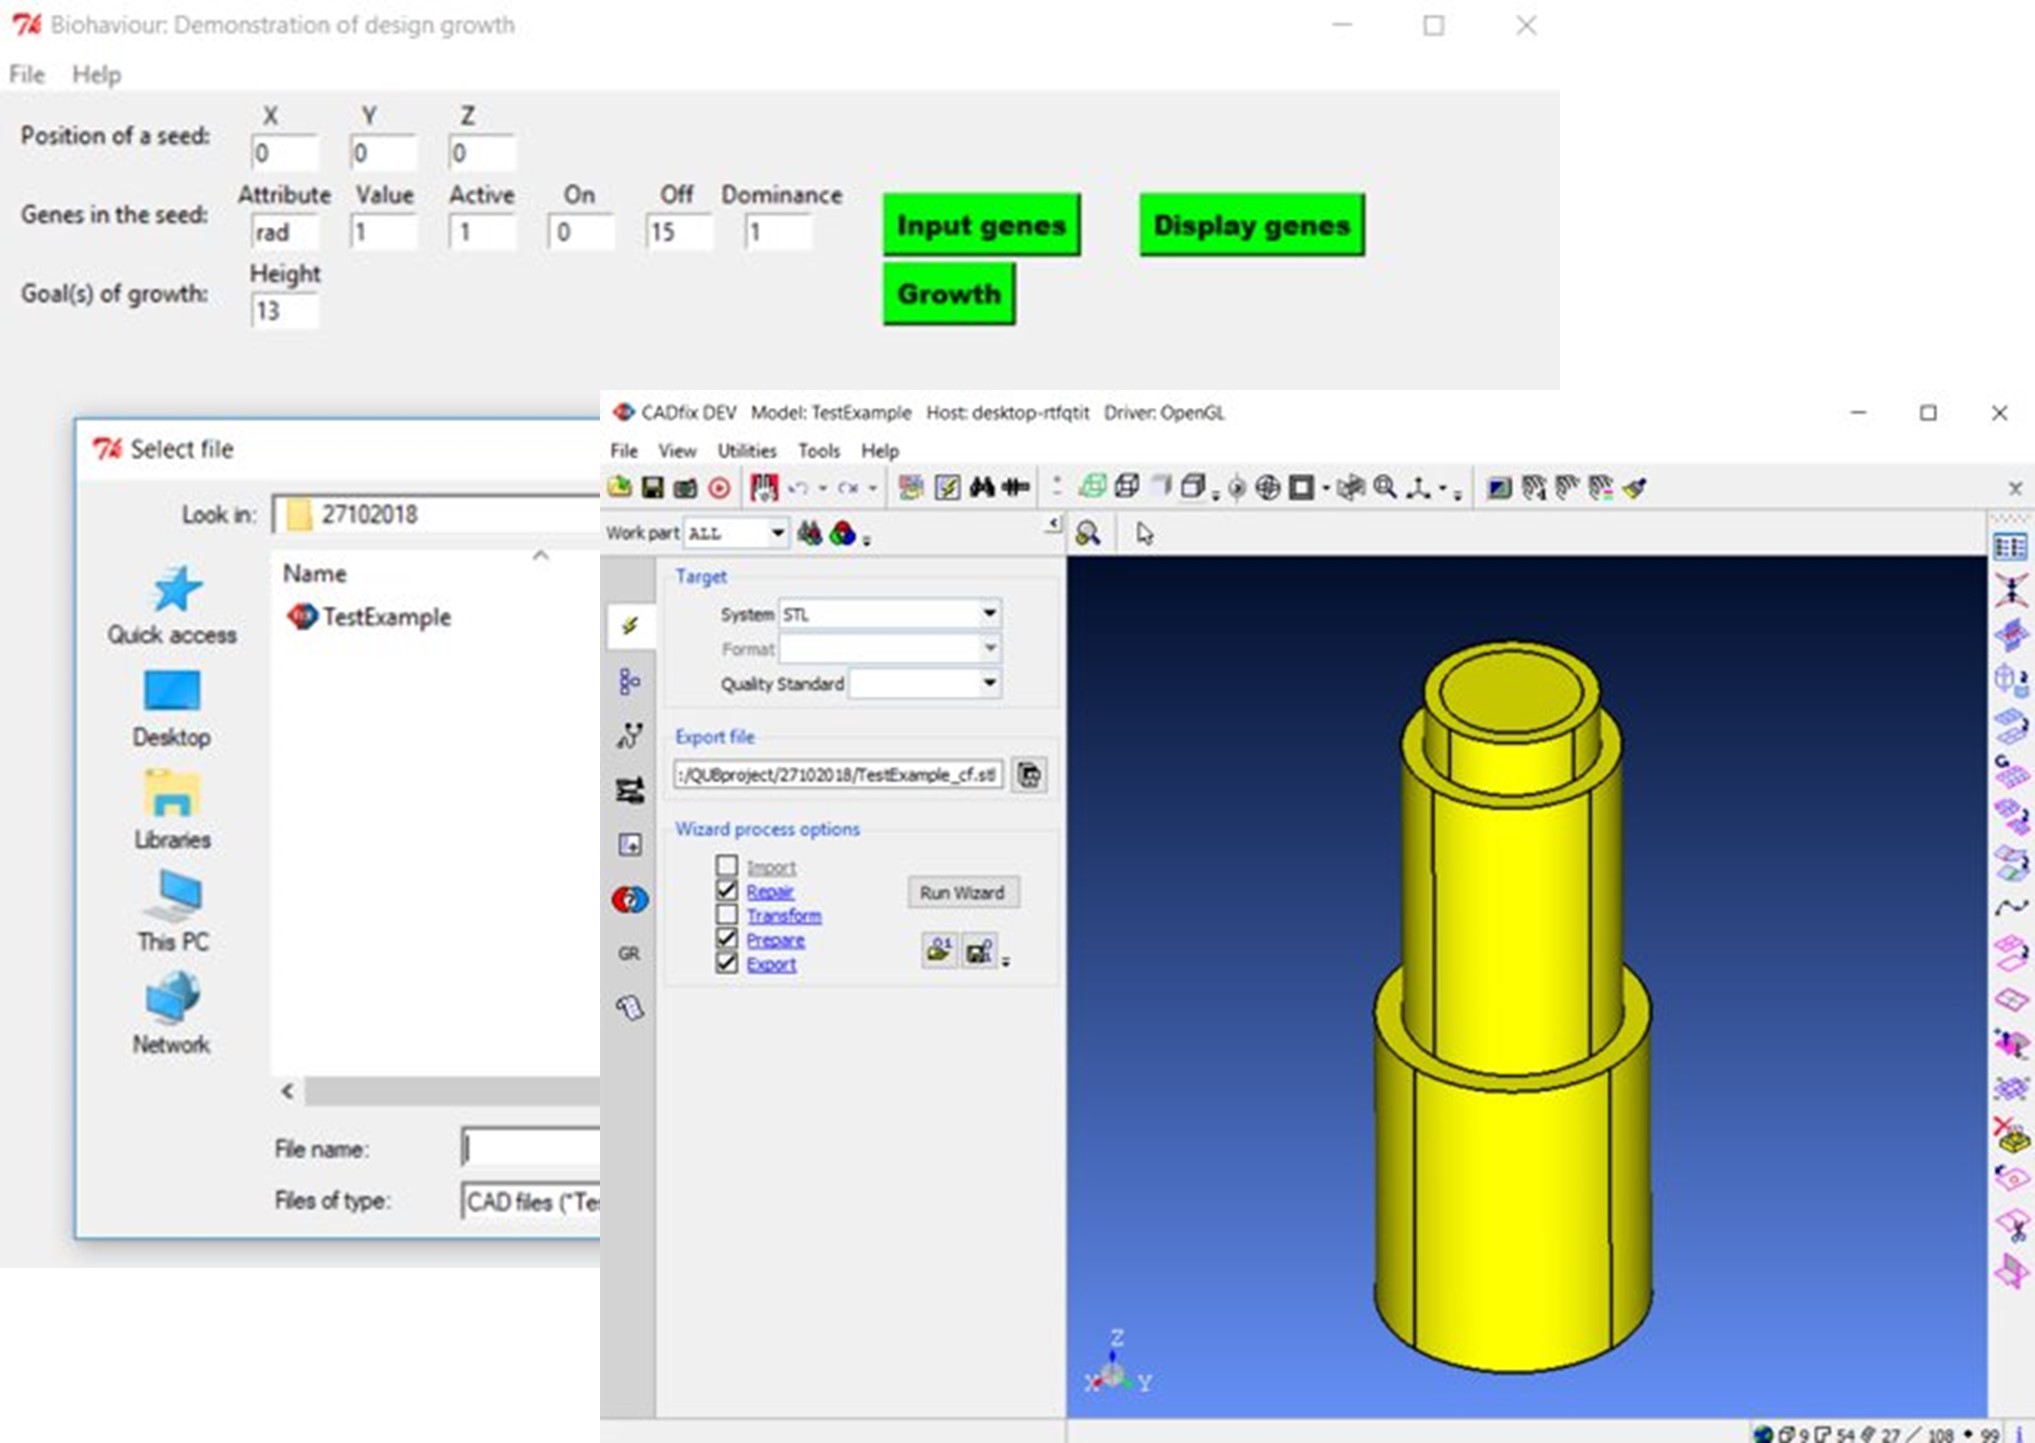
Task: Click the browse icon beside Export file path
Action: [x=1029, y=775]
